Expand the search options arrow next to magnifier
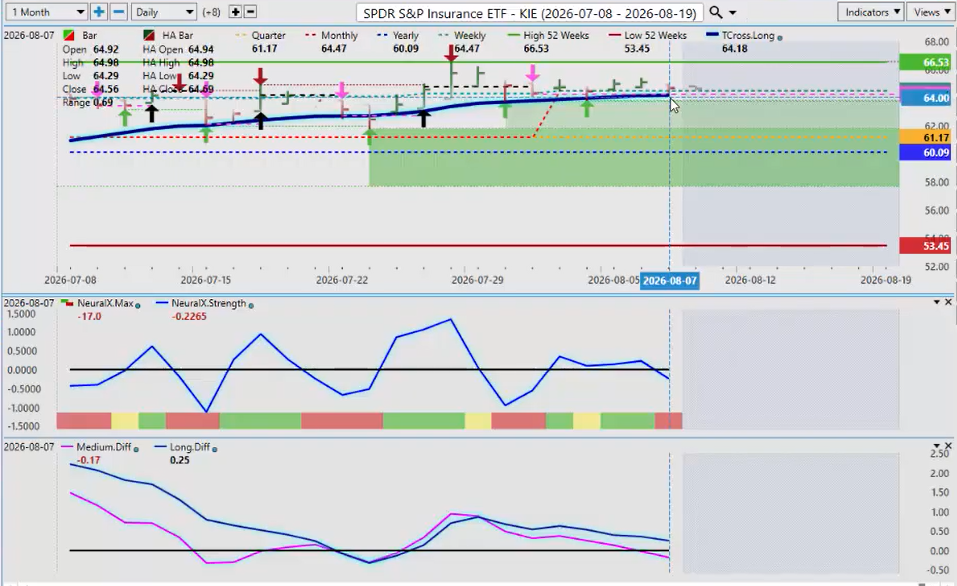Screen dimensions: 957x586 click(x=732, y=13)
